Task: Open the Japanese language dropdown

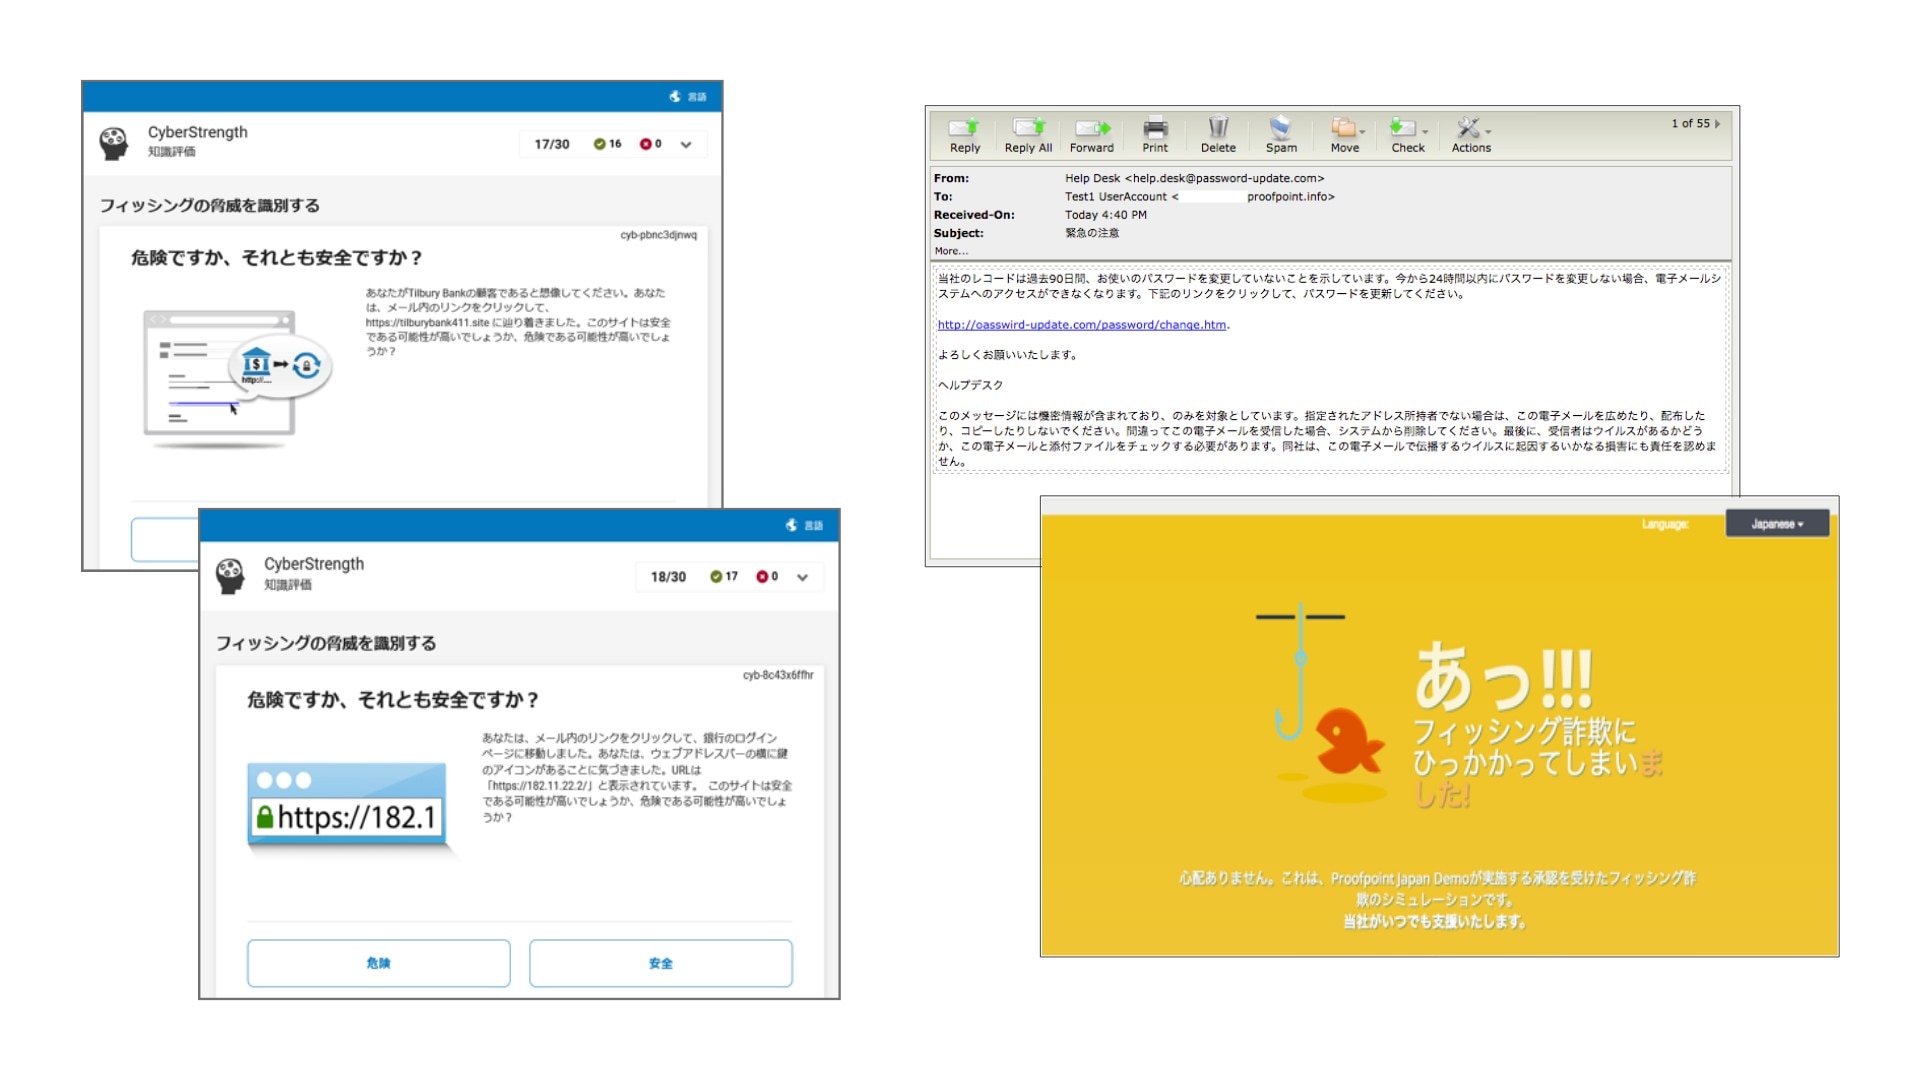Action: (1777, 524)
